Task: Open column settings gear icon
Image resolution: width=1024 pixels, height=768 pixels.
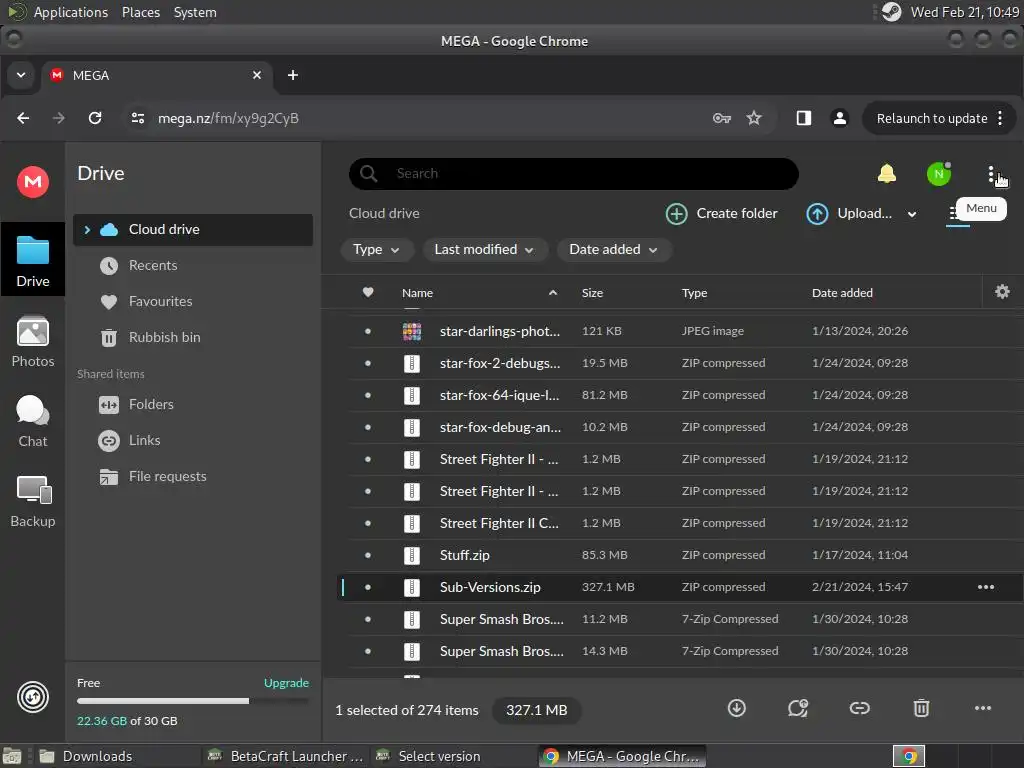Action: point(1002,292)
